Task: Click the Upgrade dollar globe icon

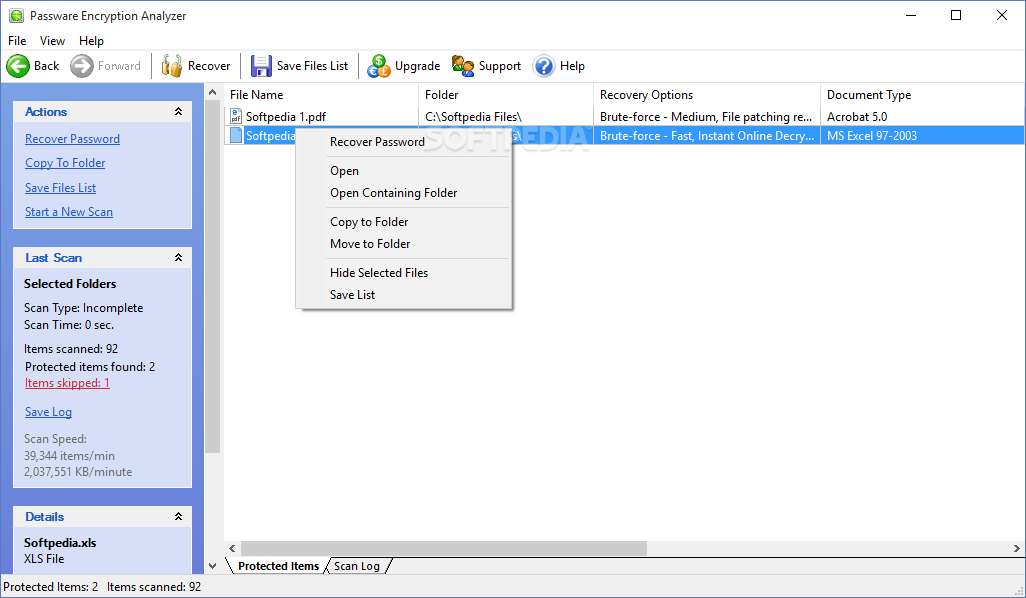Action: tap(379, 66)
